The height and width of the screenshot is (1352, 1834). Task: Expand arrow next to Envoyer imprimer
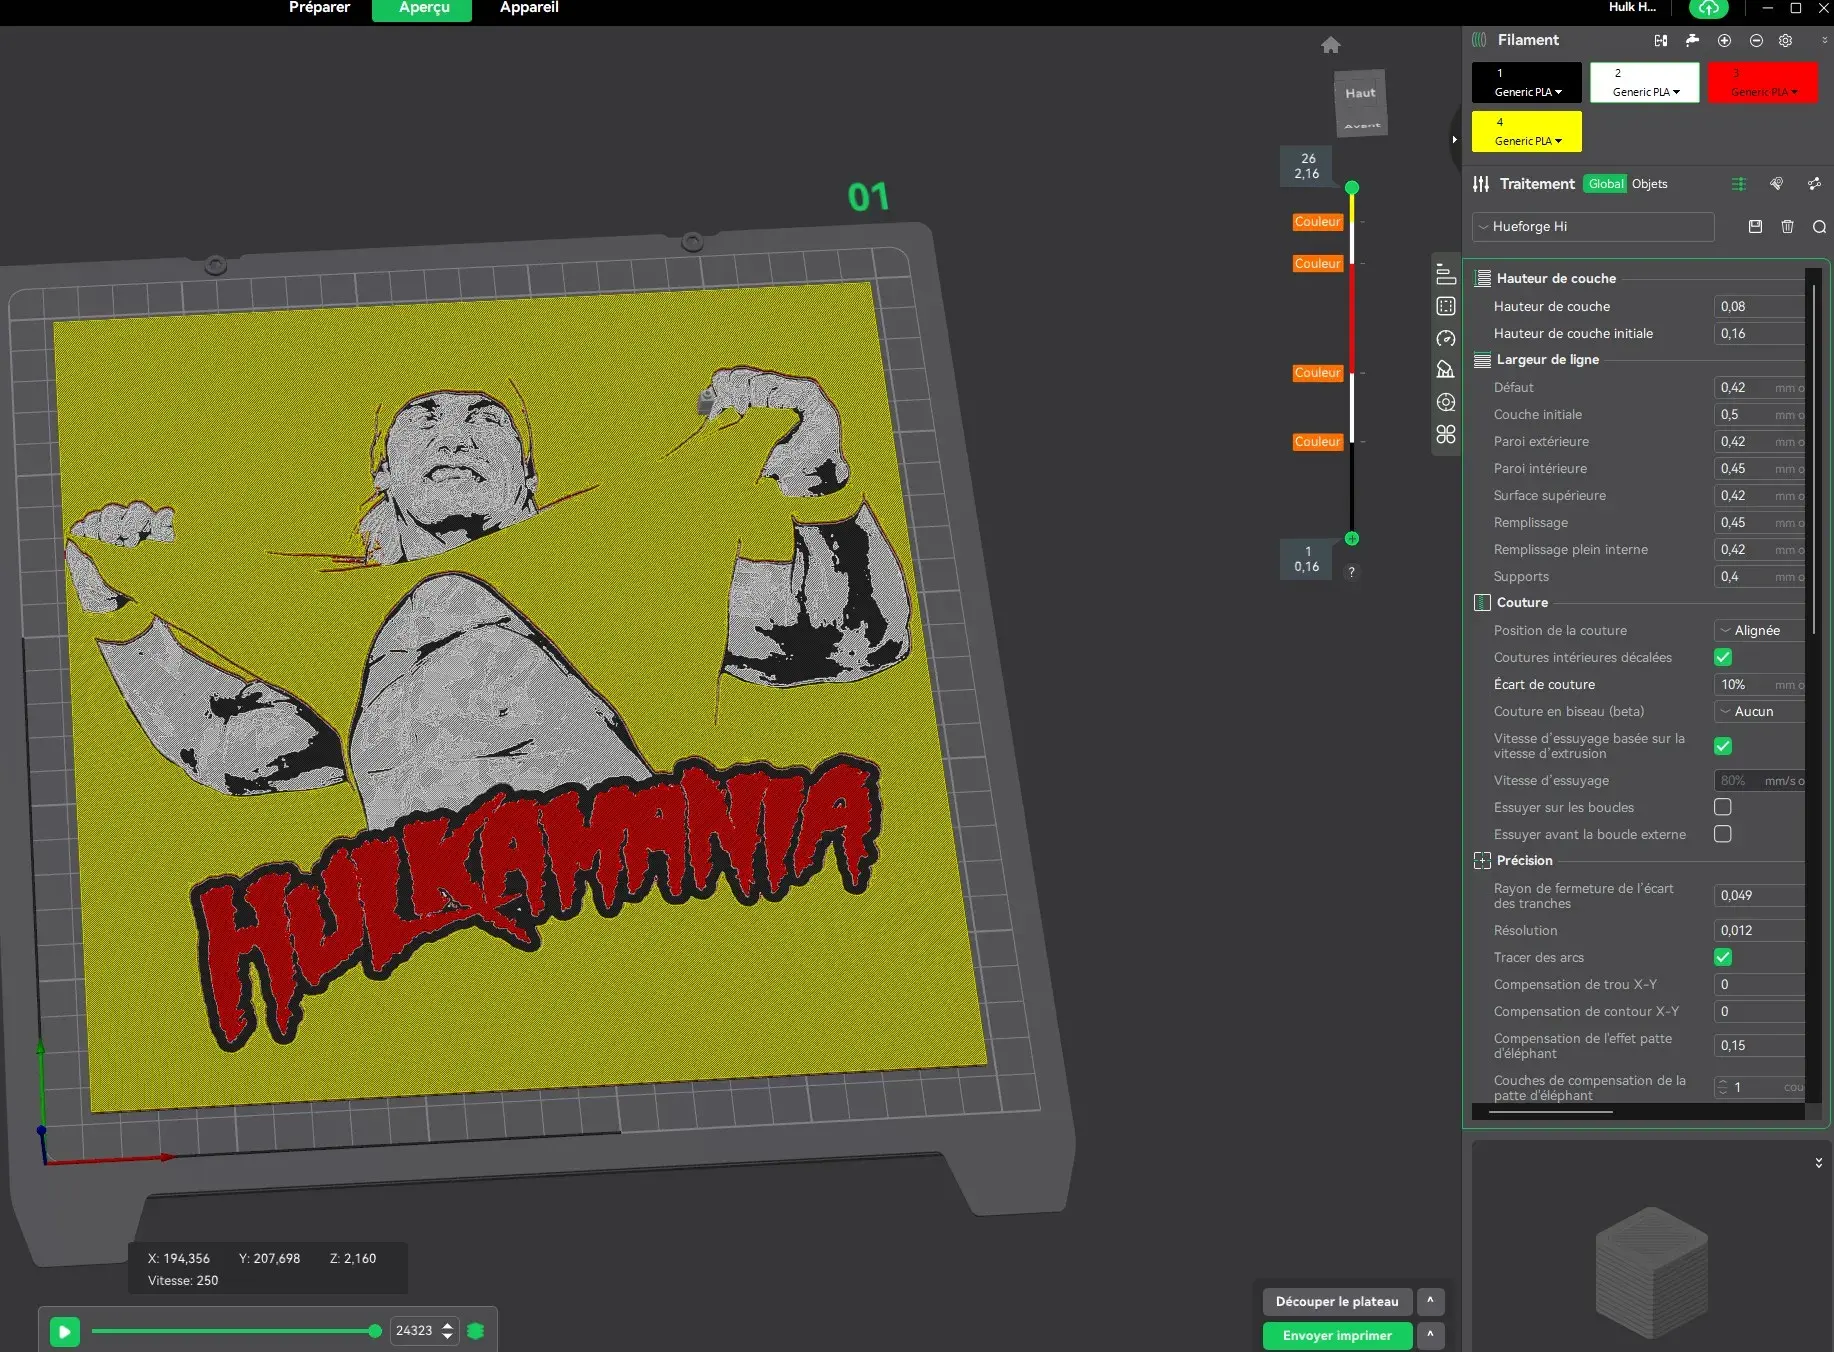point(1430,1335)
